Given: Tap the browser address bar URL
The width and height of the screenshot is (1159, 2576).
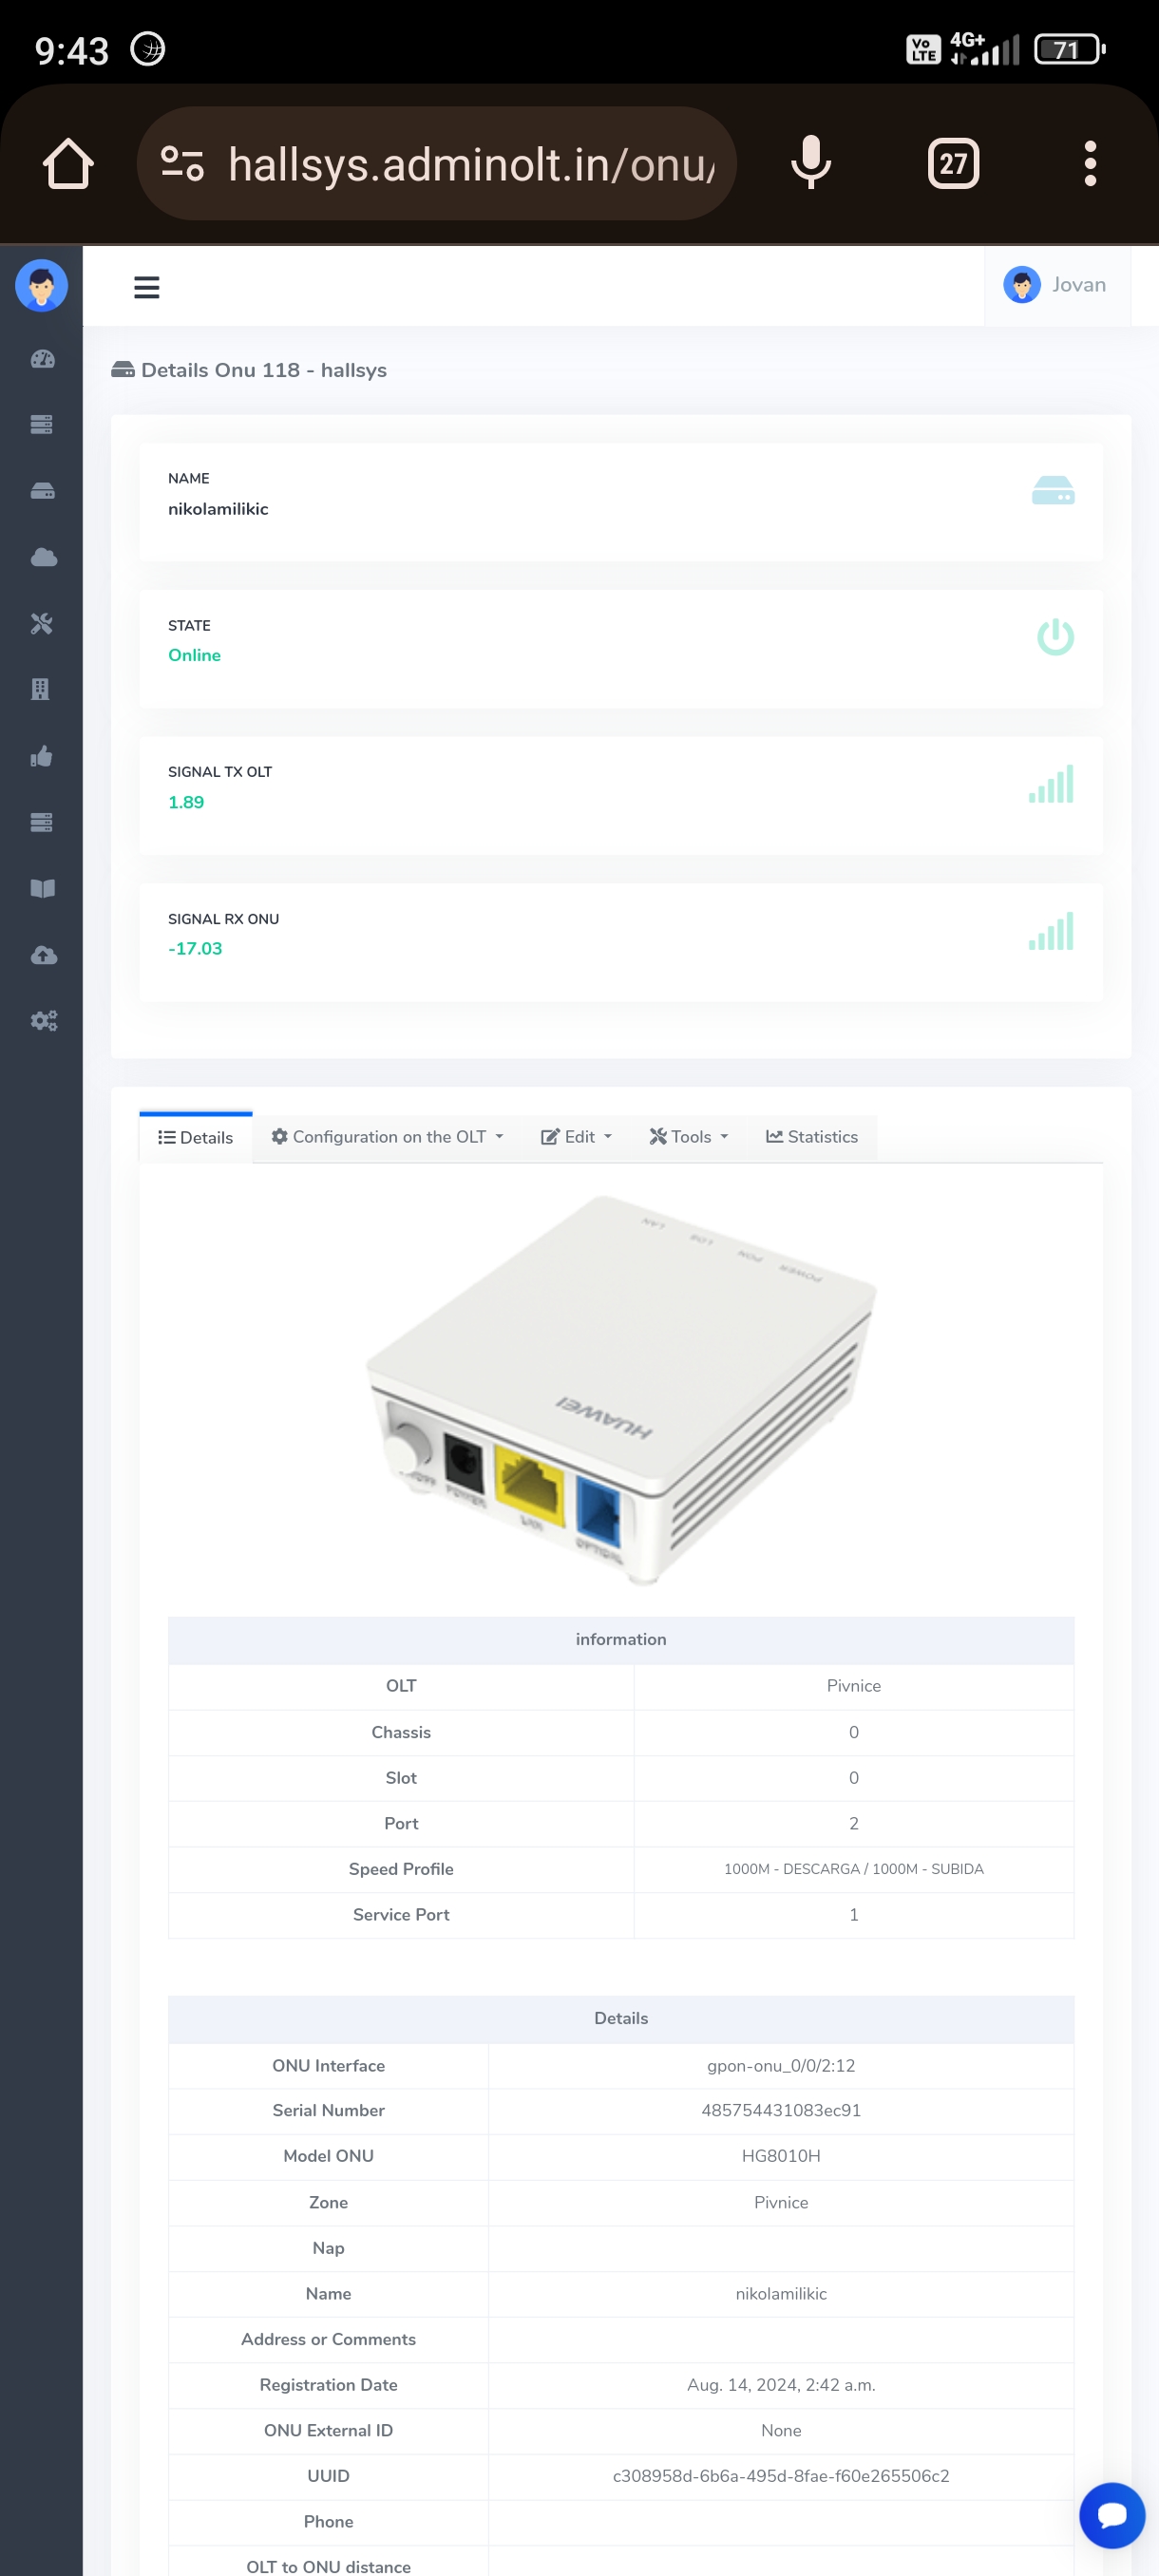Looking at the screenshot, I should coord(470,164).
